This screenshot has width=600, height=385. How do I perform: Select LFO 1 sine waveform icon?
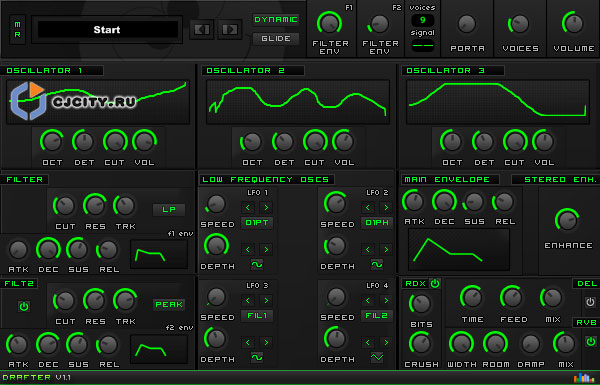pos(257,264)
